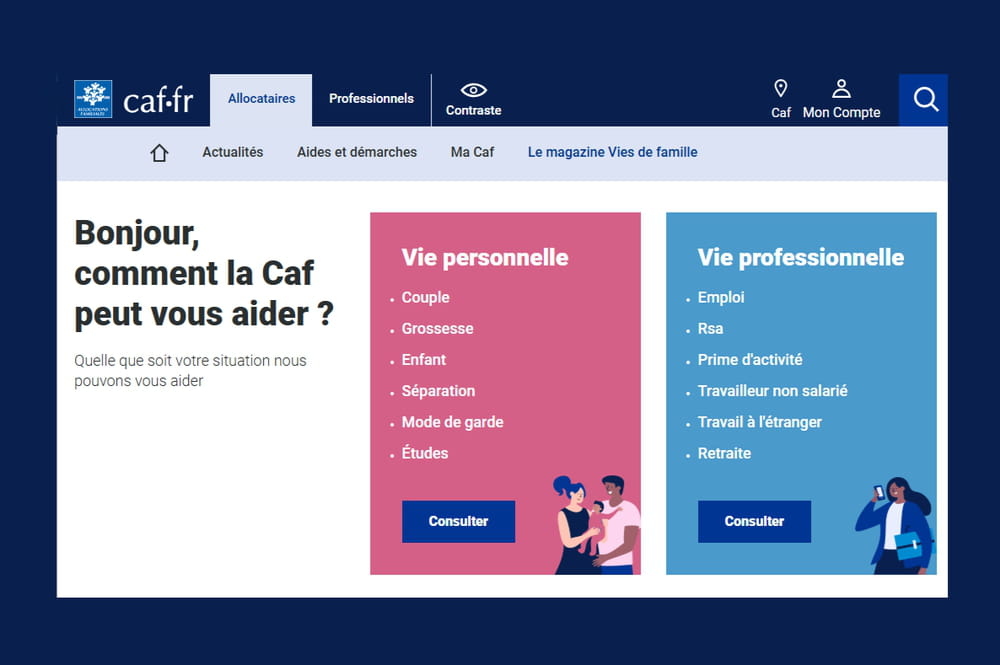The width and height of the screenshot is (1000, 665).
Task: Select the Couple link
Action: (425, 298)
